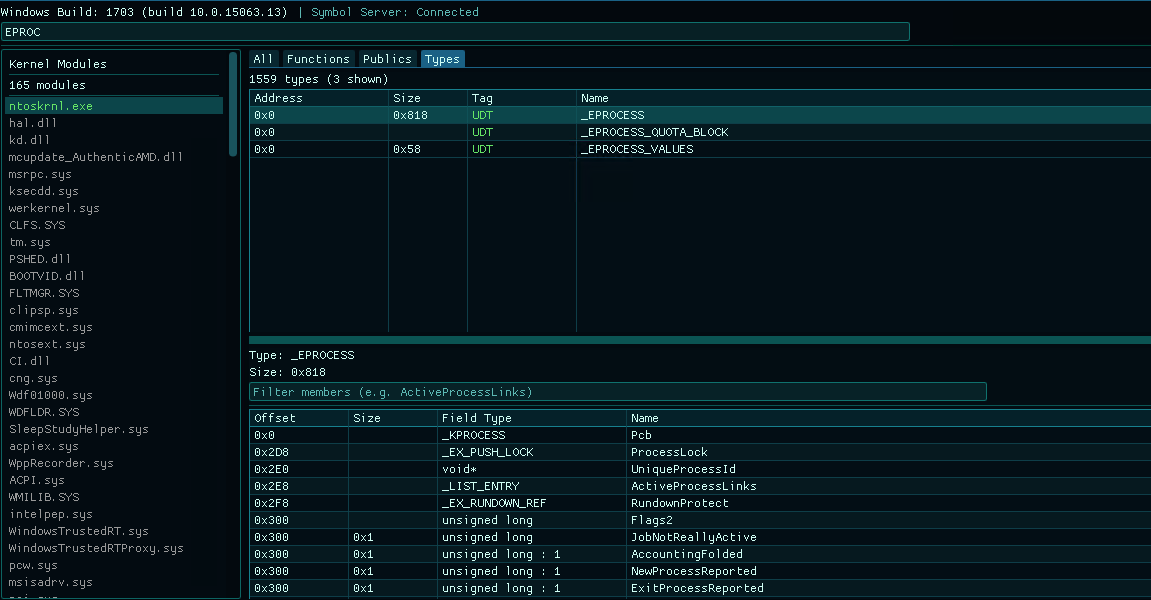Select the RundownProtect member row

(700, 503)
